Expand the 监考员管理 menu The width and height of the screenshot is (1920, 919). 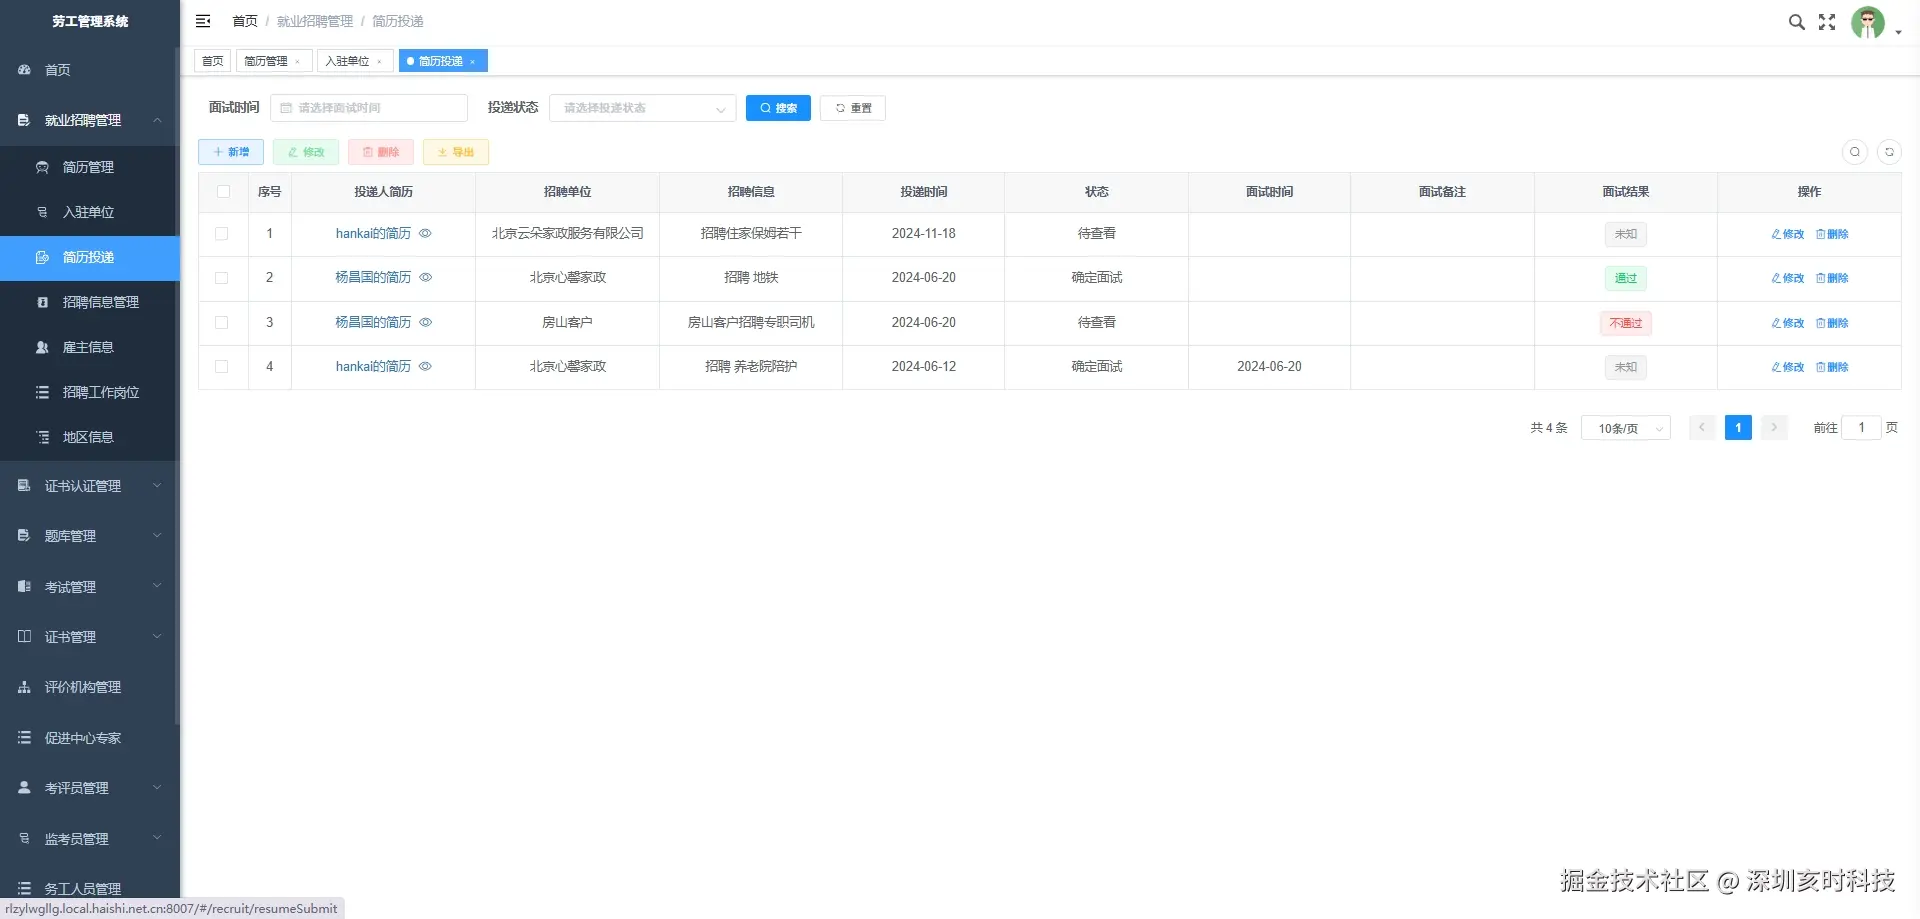pos(90,839)
